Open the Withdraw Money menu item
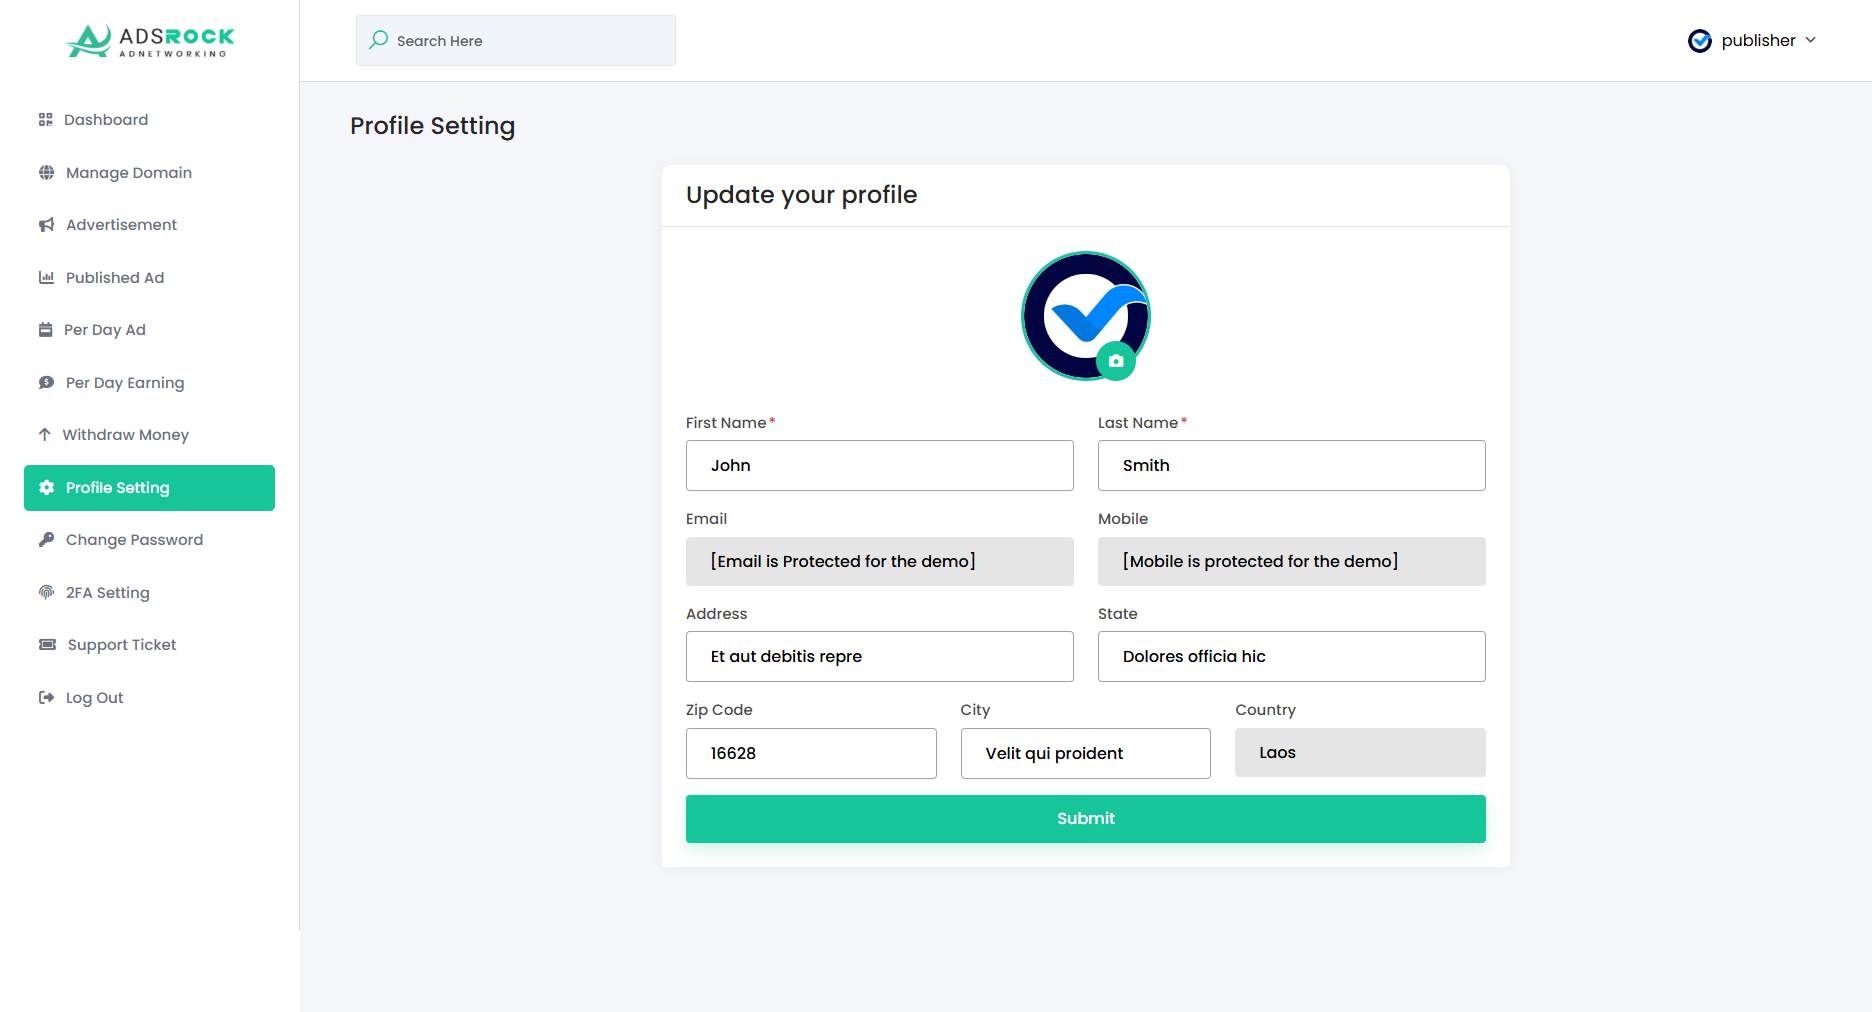 pyautogui.click(x=125, y=435)
